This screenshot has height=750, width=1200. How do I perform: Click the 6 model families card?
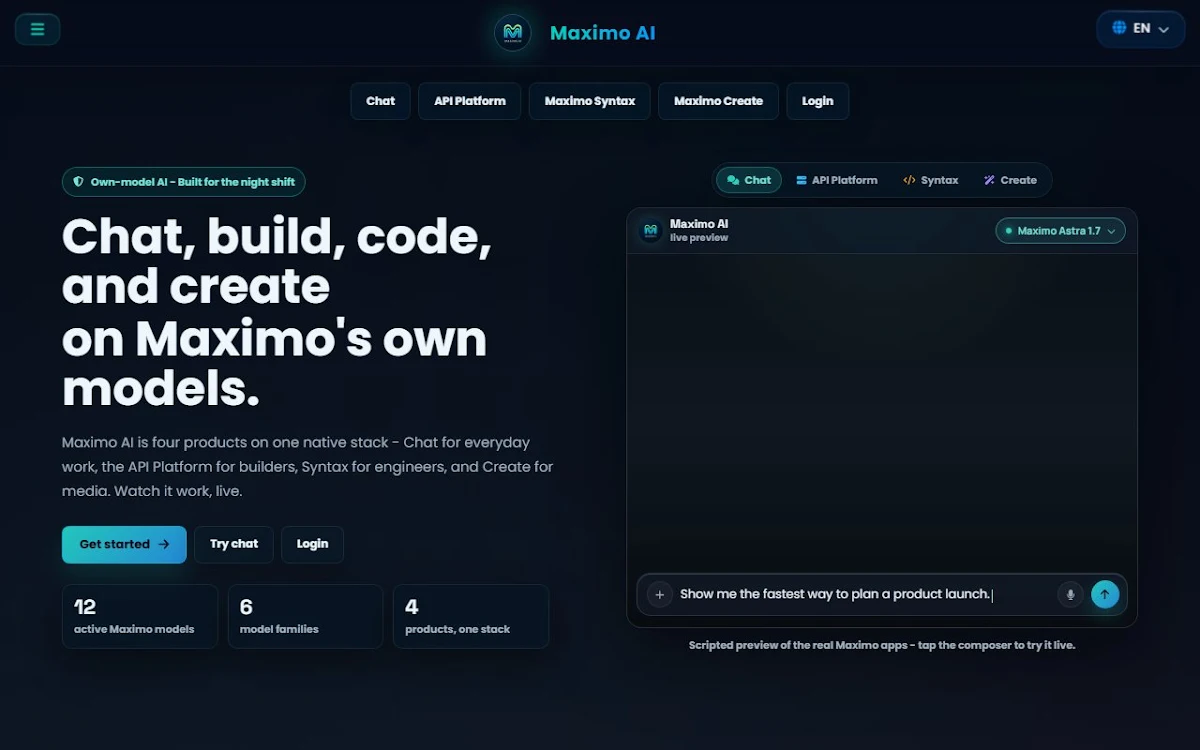(x=305, y=616)
